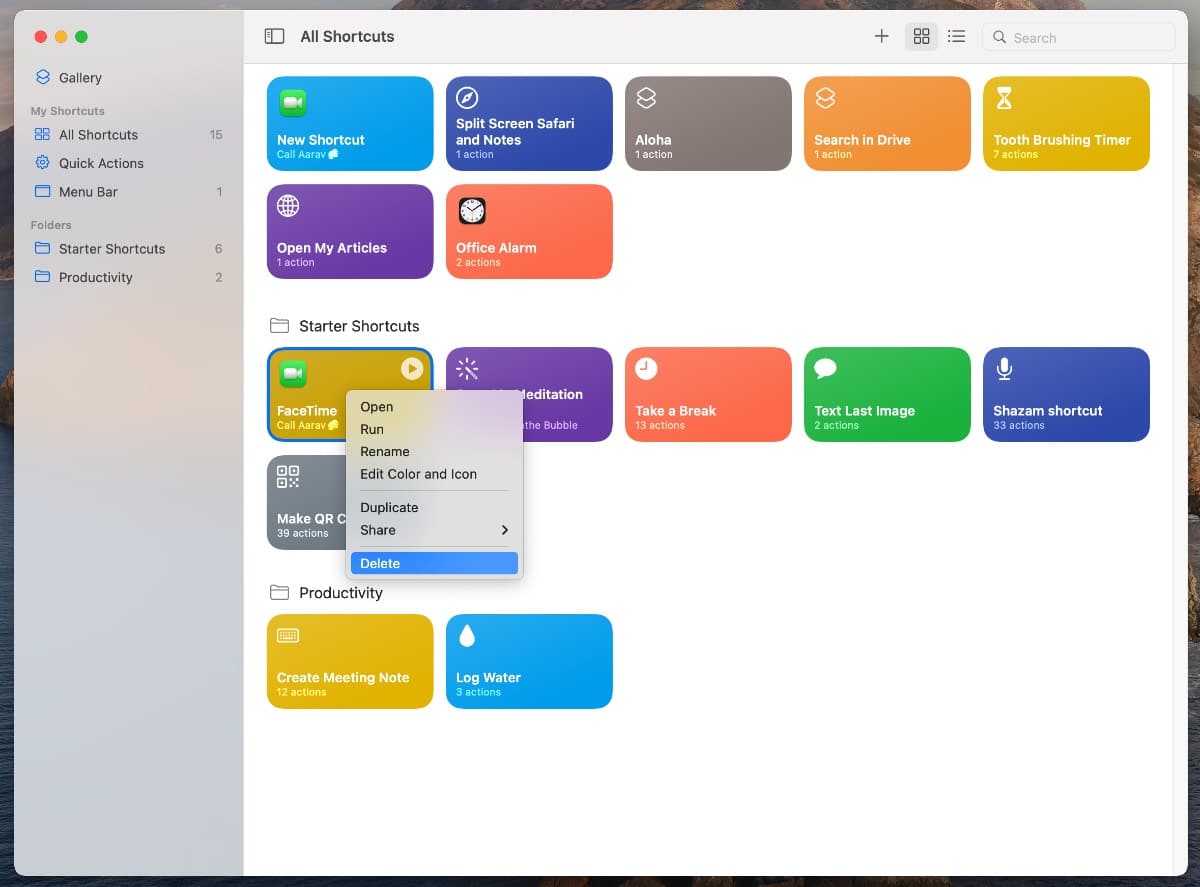1200x887 pixels.
Task: Select Quick Actions in sidebar
Action: point(101,163)
